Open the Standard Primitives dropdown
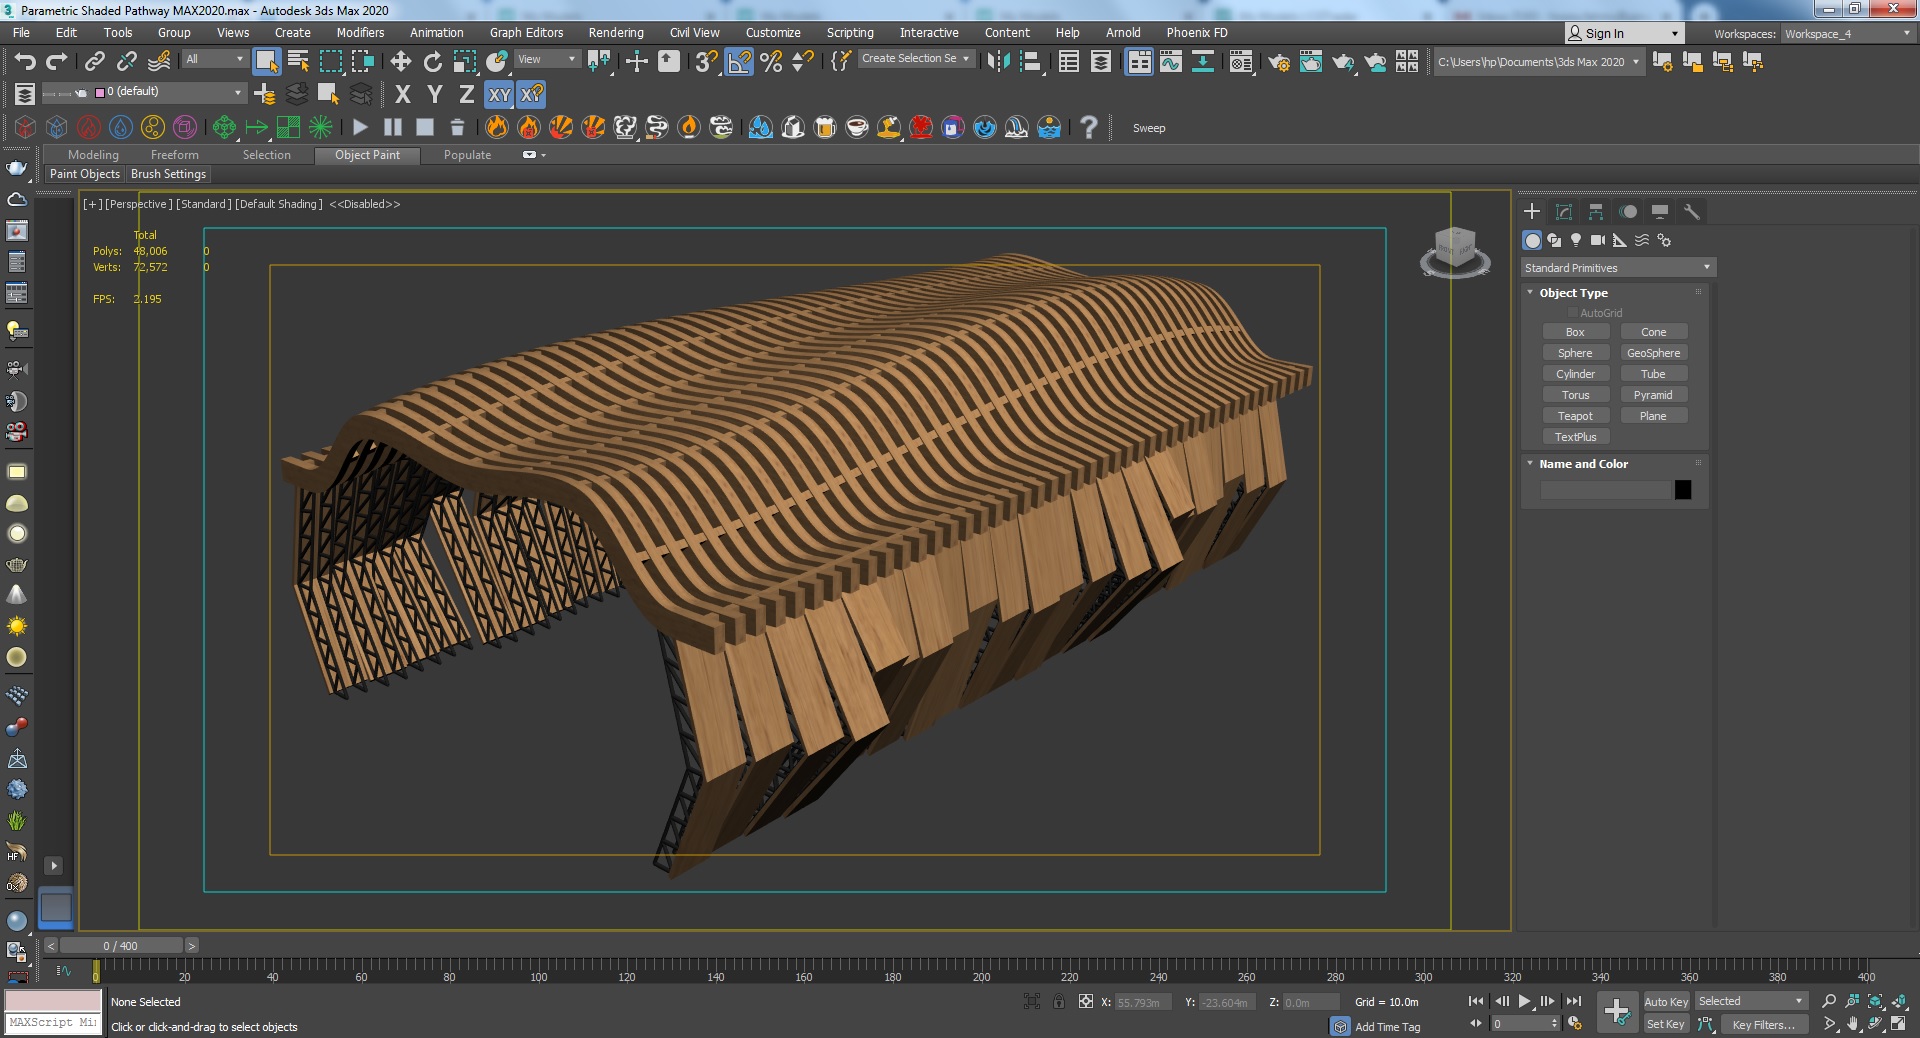The image size is (1920, 1038). (1617, 268)
